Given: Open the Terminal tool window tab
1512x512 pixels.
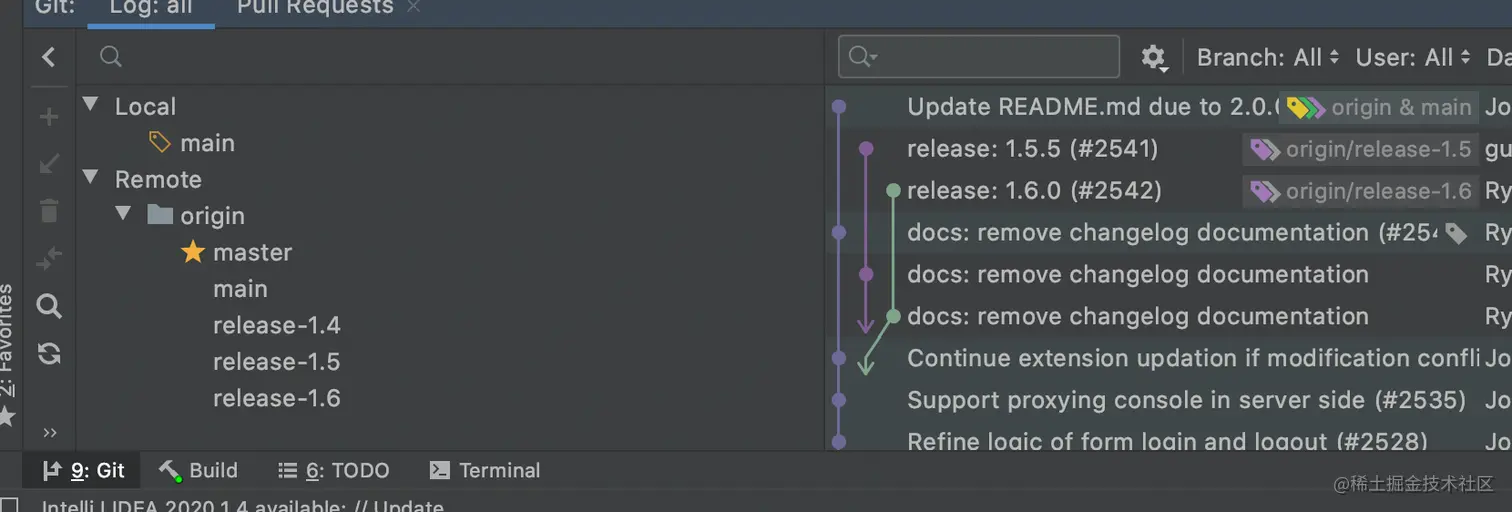Looking at the screenshot, I should [485, 470].
